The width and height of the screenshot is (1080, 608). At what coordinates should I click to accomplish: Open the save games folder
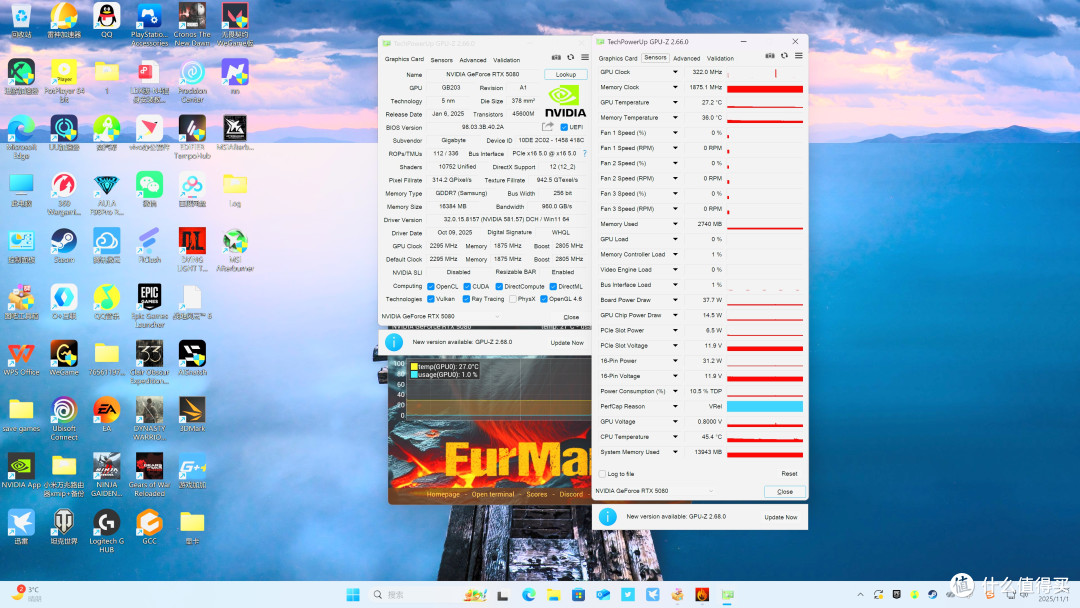pos(21,414)
